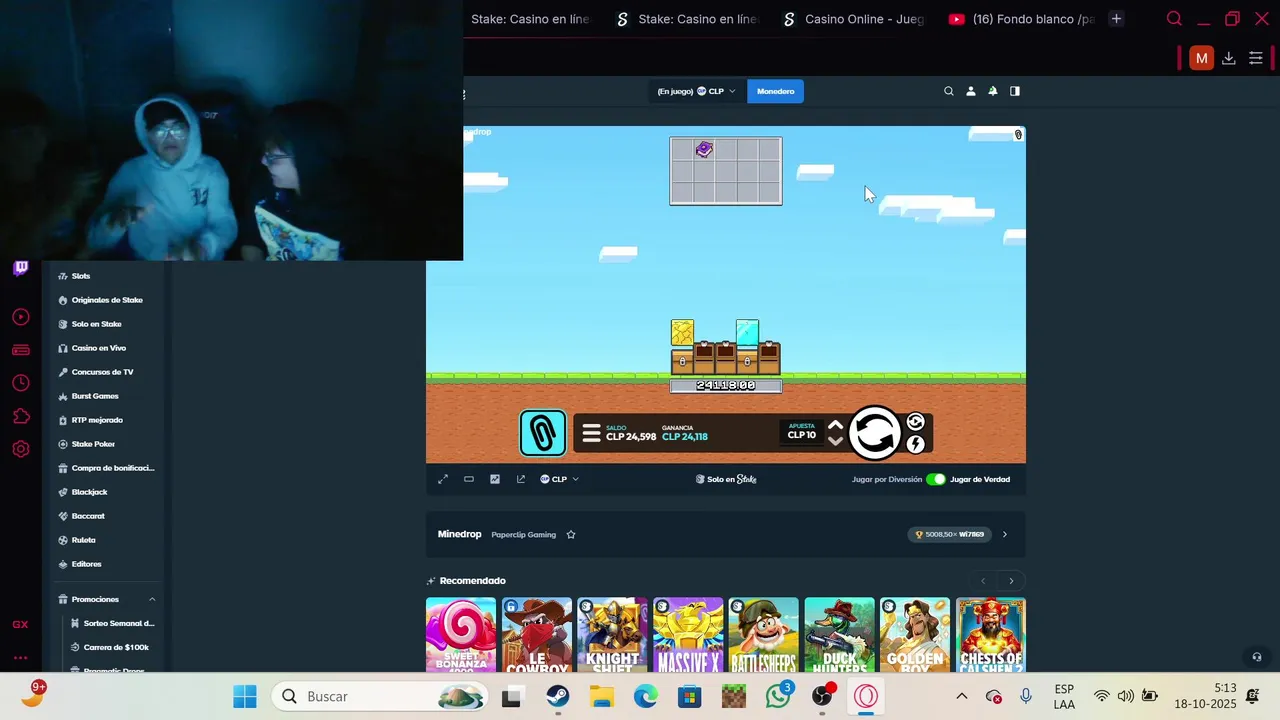1280x720 pixels.
Task: Open history clock icon in Opera sidebar
Action: coord(20,383)
